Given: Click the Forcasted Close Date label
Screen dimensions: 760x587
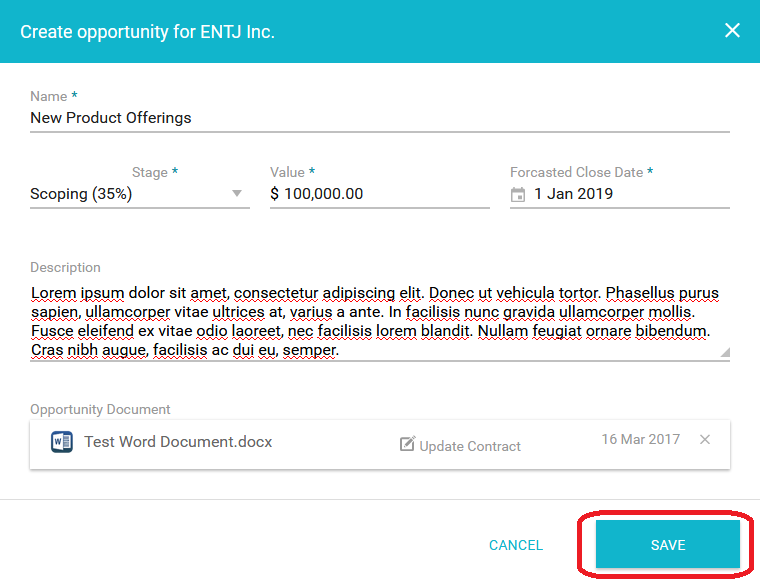Looking at the screenshot, I should click(576, 172).
